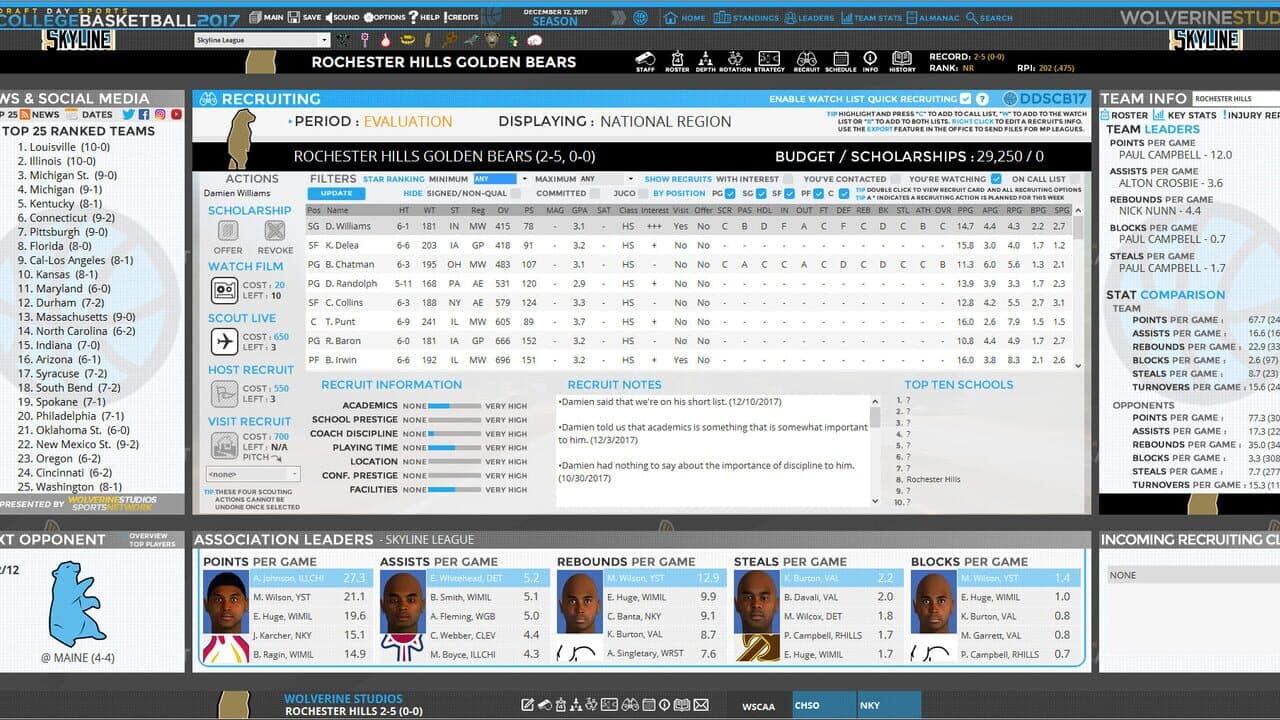Open the visit pitch none dropdown
1280x720 pixels.
coord(252,474)
